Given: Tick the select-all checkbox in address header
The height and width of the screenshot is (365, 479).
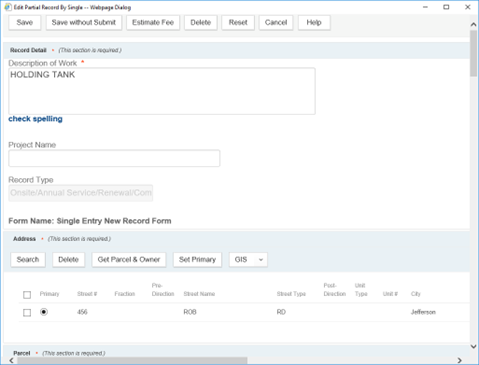Looking at the screenshot, I should 27,295.
